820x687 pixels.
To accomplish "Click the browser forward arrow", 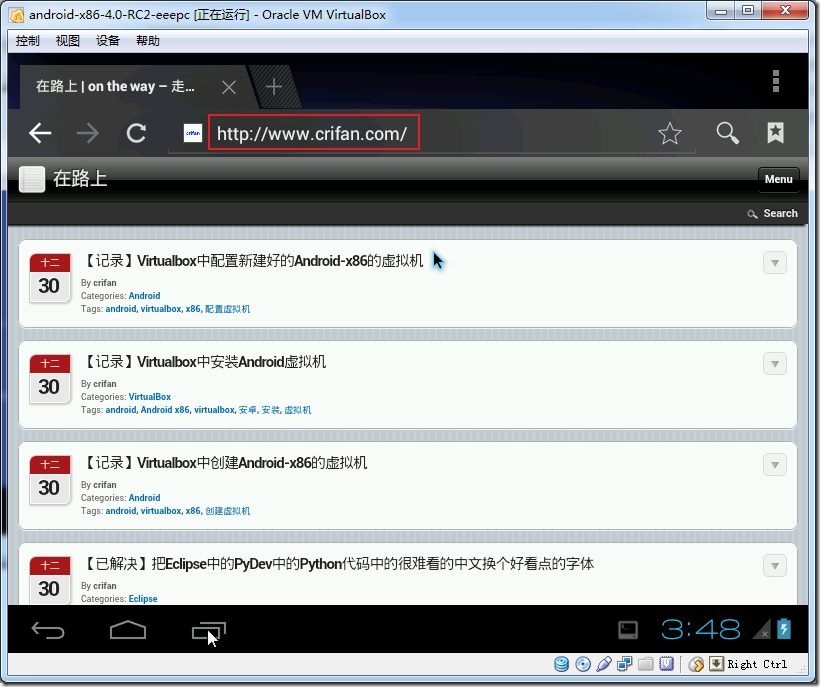I will coord(87,133).
